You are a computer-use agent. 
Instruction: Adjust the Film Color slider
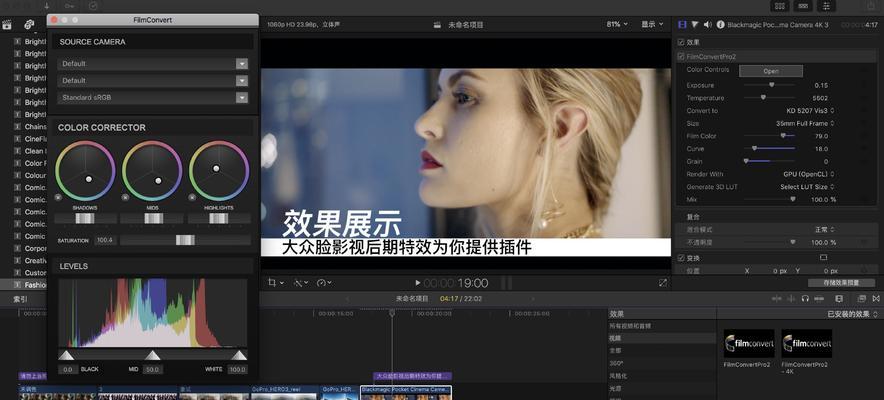pyautogui.click(x=770, y=136)
